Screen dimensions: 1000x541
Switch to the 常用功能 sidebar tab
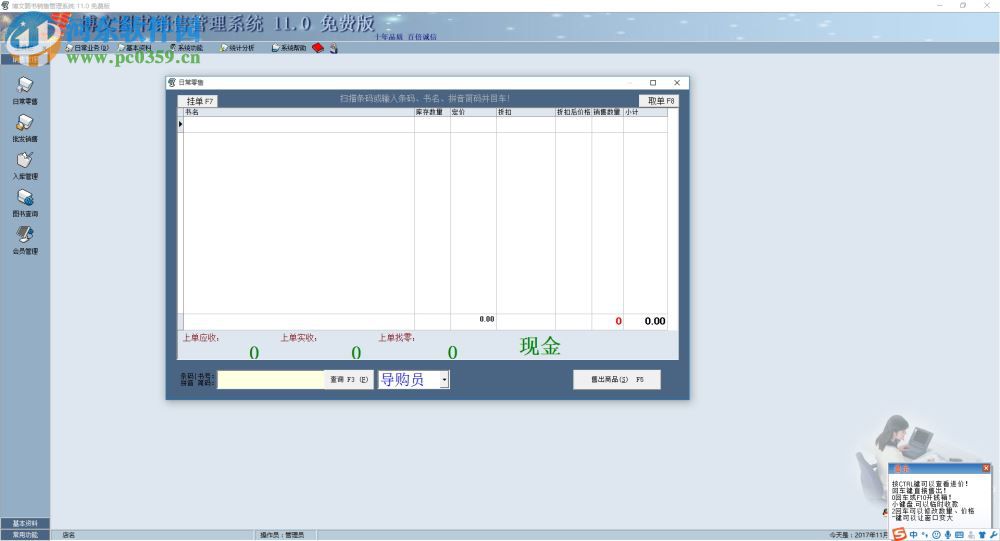tap(25, 535)
